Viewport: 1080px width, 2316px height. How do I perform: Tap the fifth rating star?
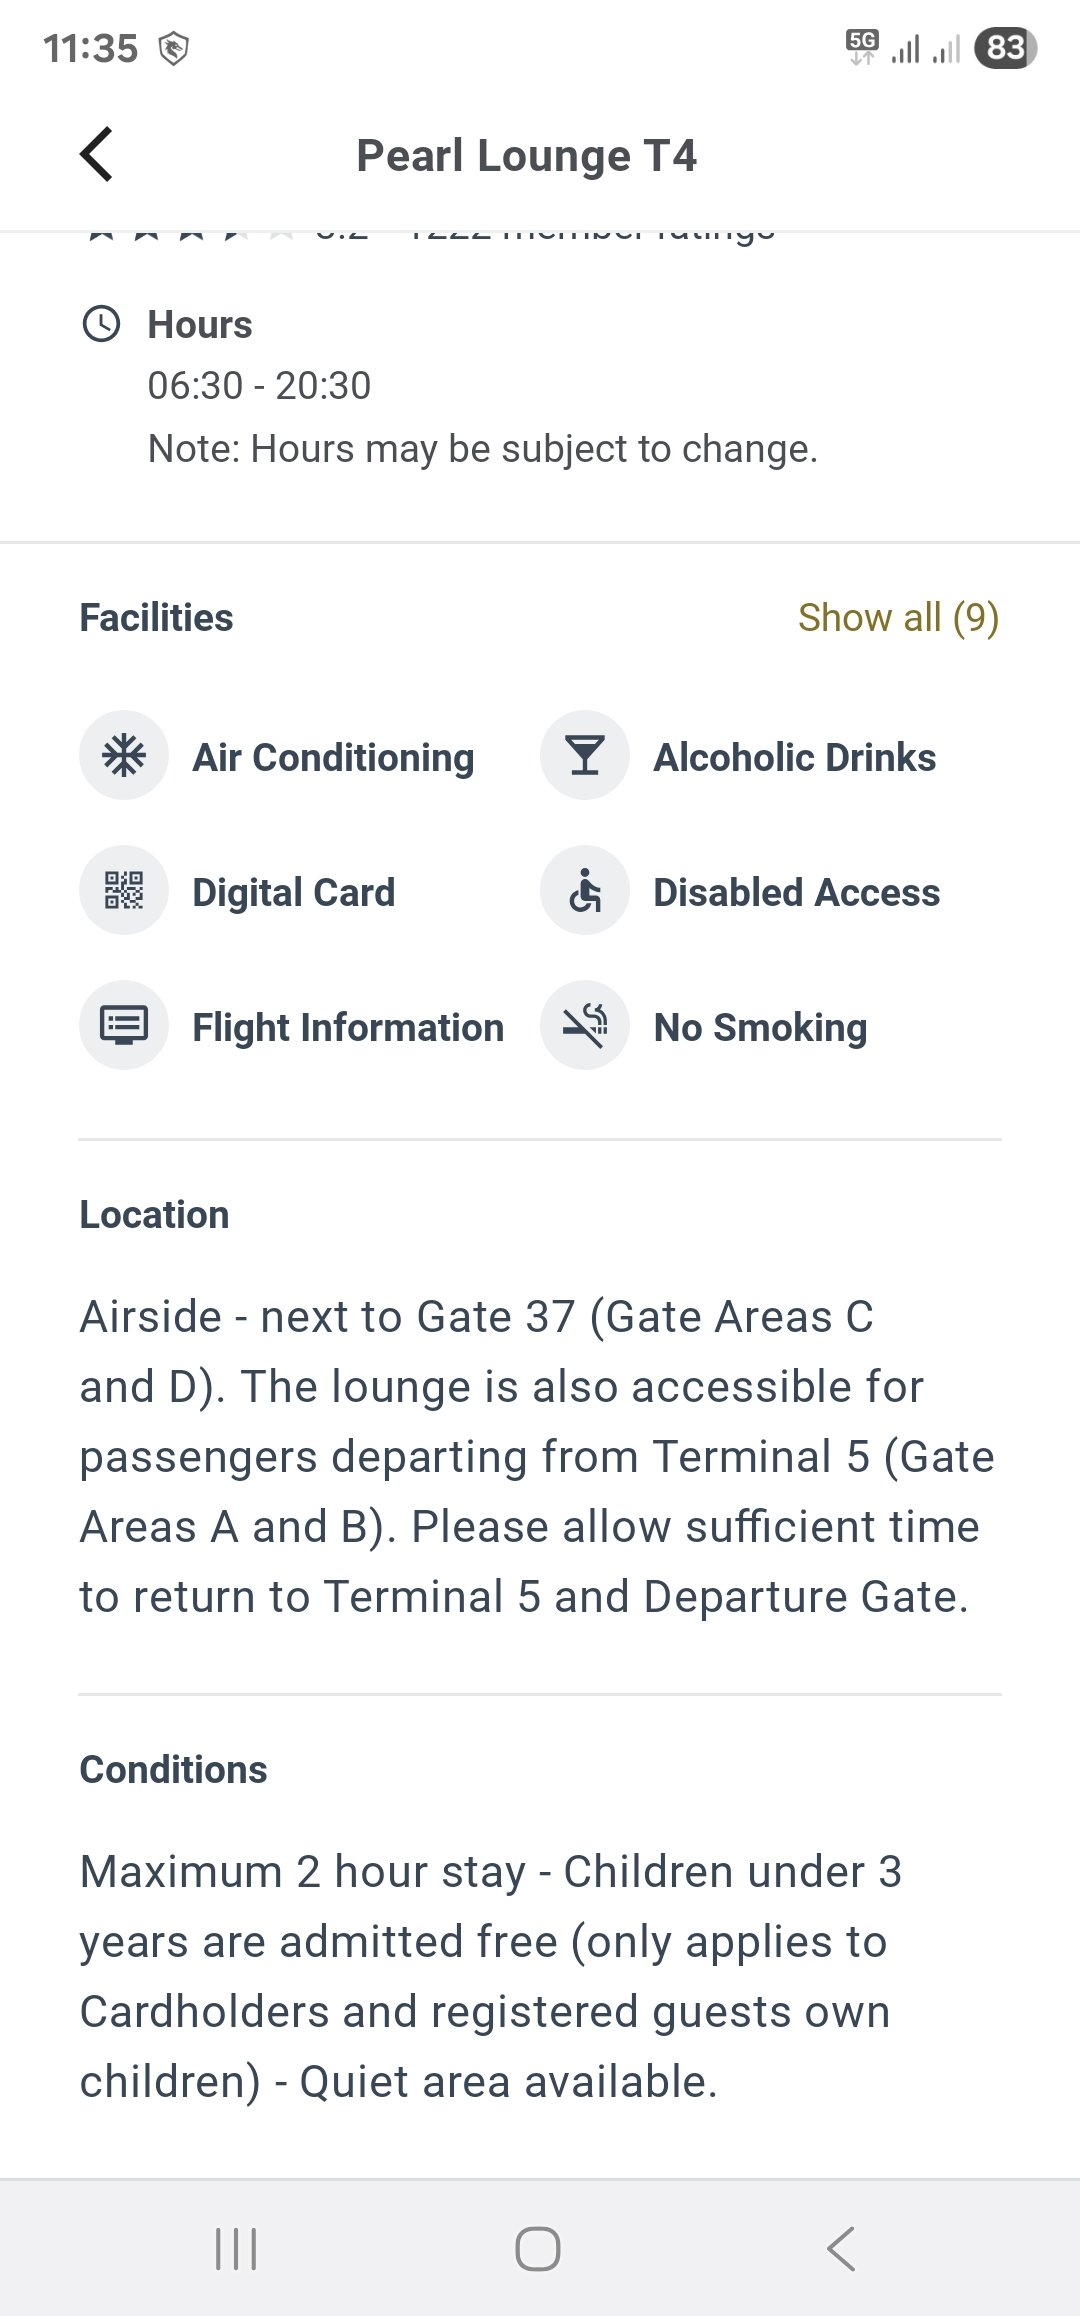(283, 230)
